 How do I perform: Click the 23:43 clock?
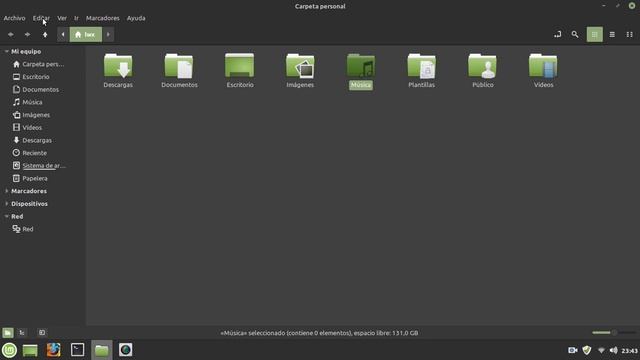(629, 351)
